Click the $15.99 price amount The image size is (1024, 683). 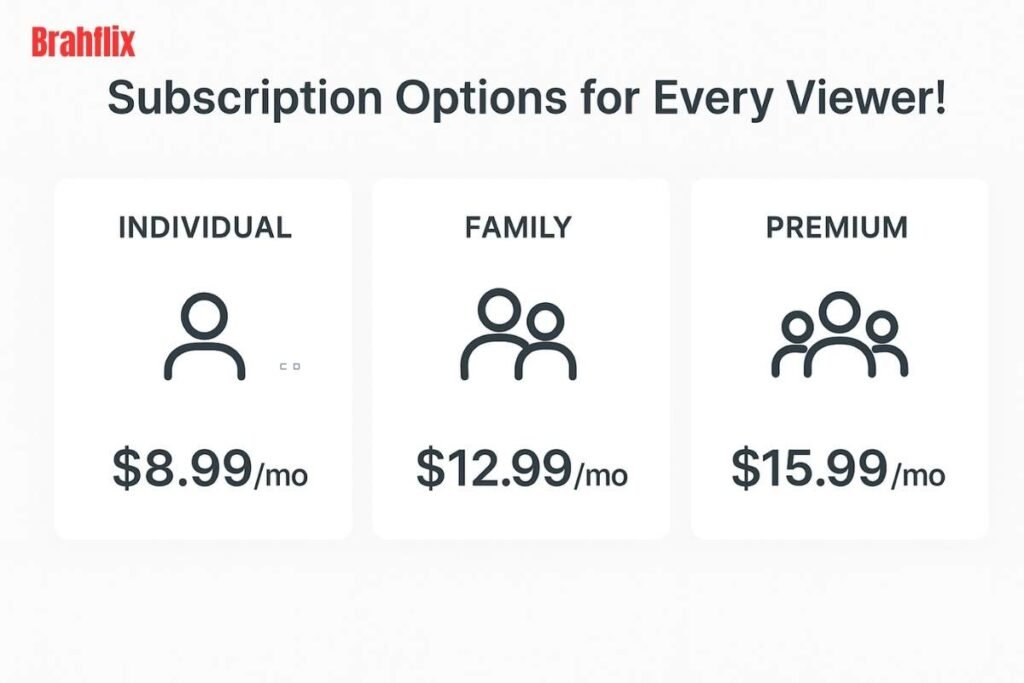808,468
